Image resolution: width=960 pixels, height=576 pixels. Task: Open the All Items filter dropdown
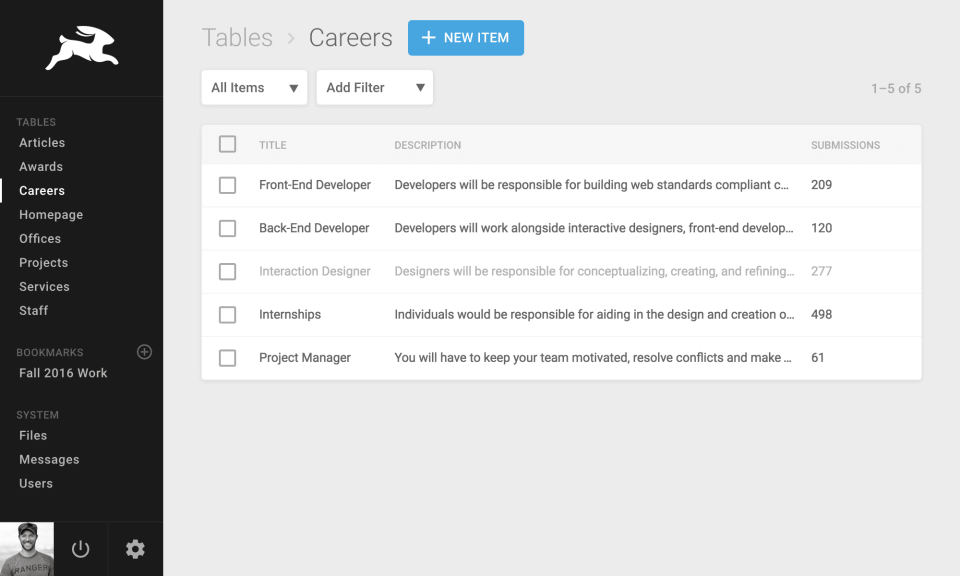click(253, 87)
